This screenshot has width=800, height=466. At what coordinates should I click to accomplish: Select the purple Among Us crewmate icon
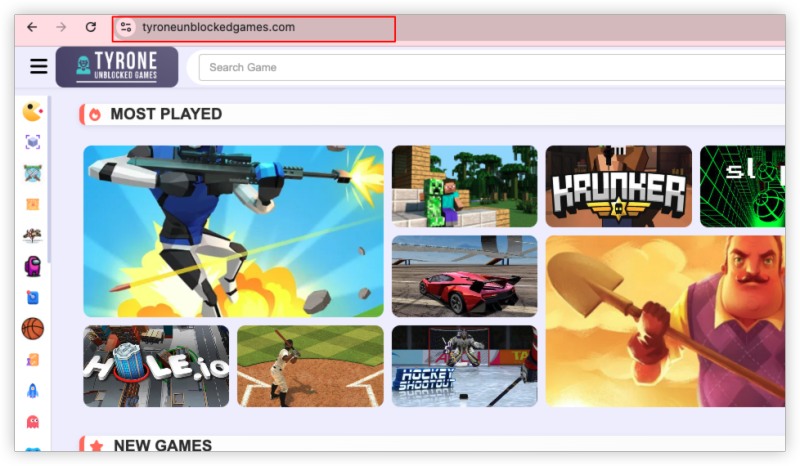click(33, 266)
